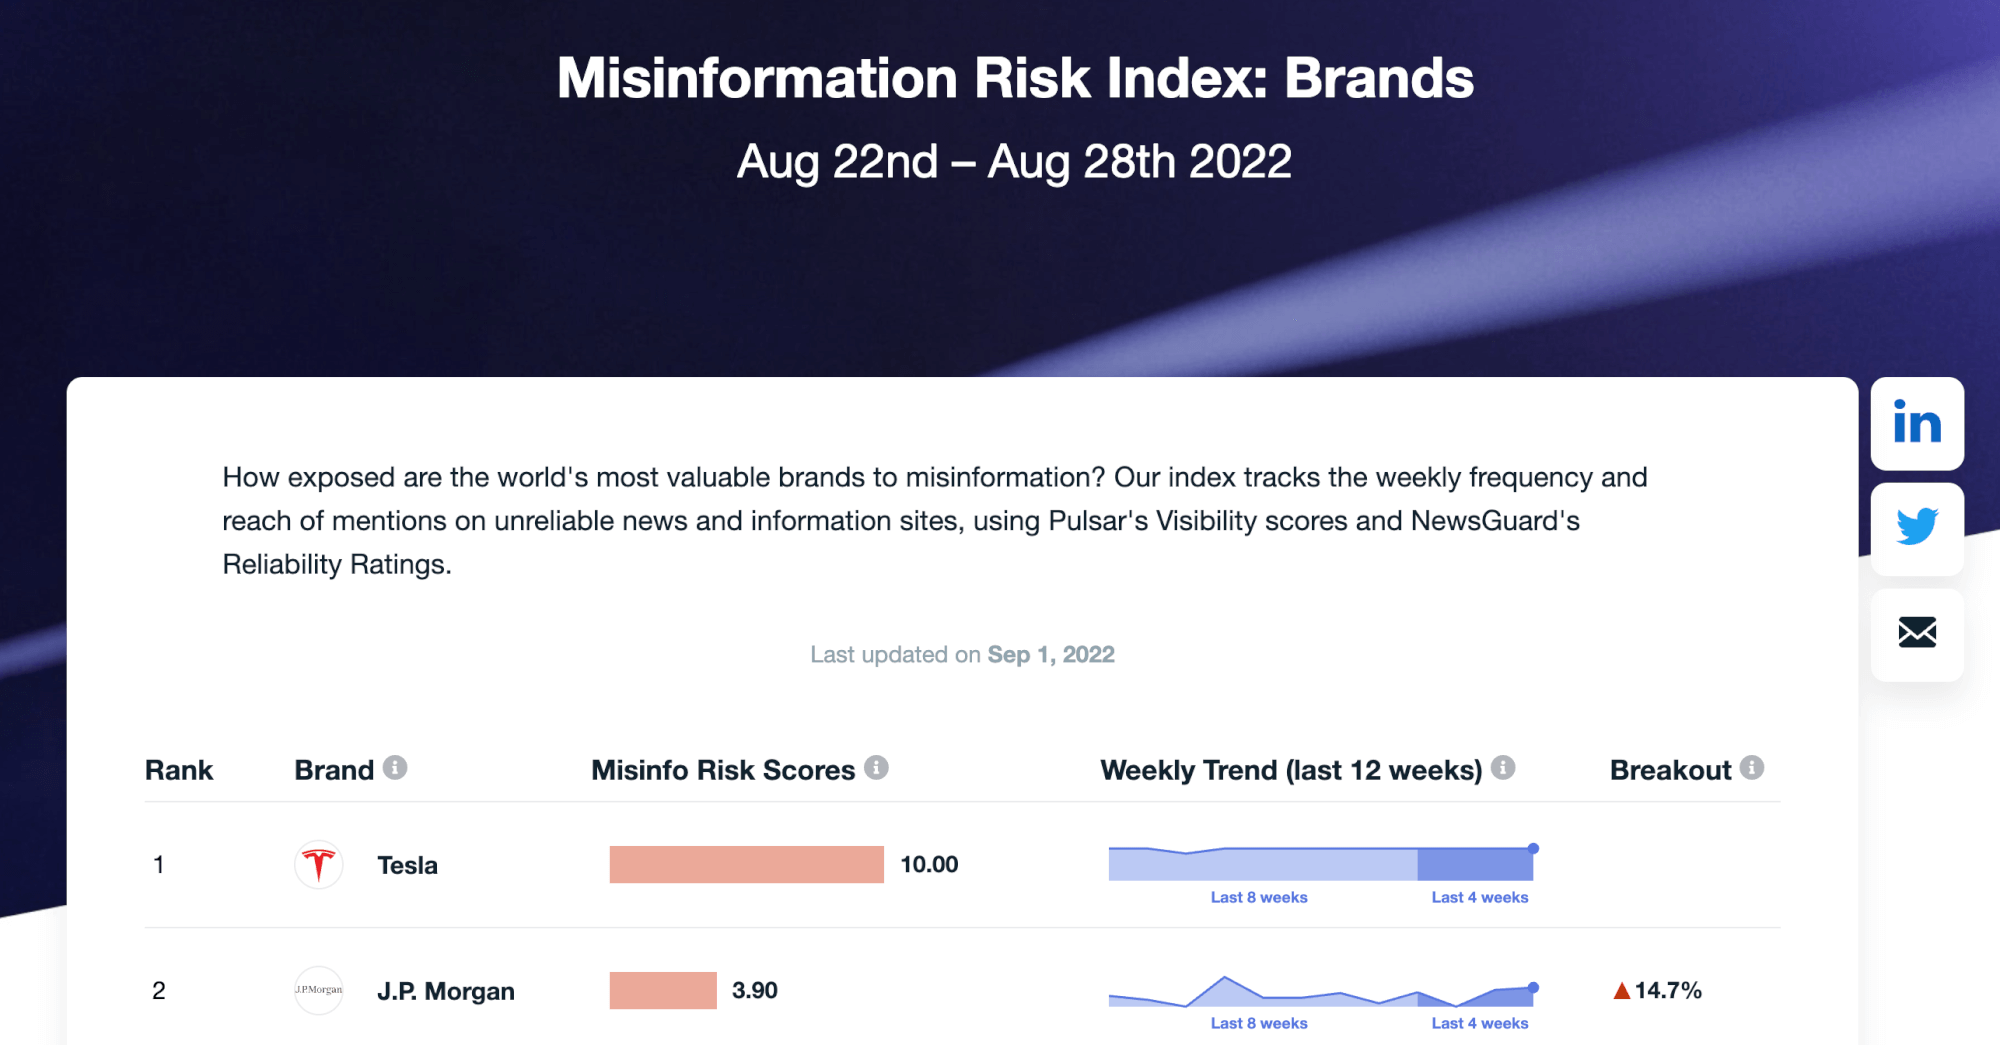Click J.P. Morgan's weekly trend sparkline
The image size is (2000, 1045).
coord(1320,993)
